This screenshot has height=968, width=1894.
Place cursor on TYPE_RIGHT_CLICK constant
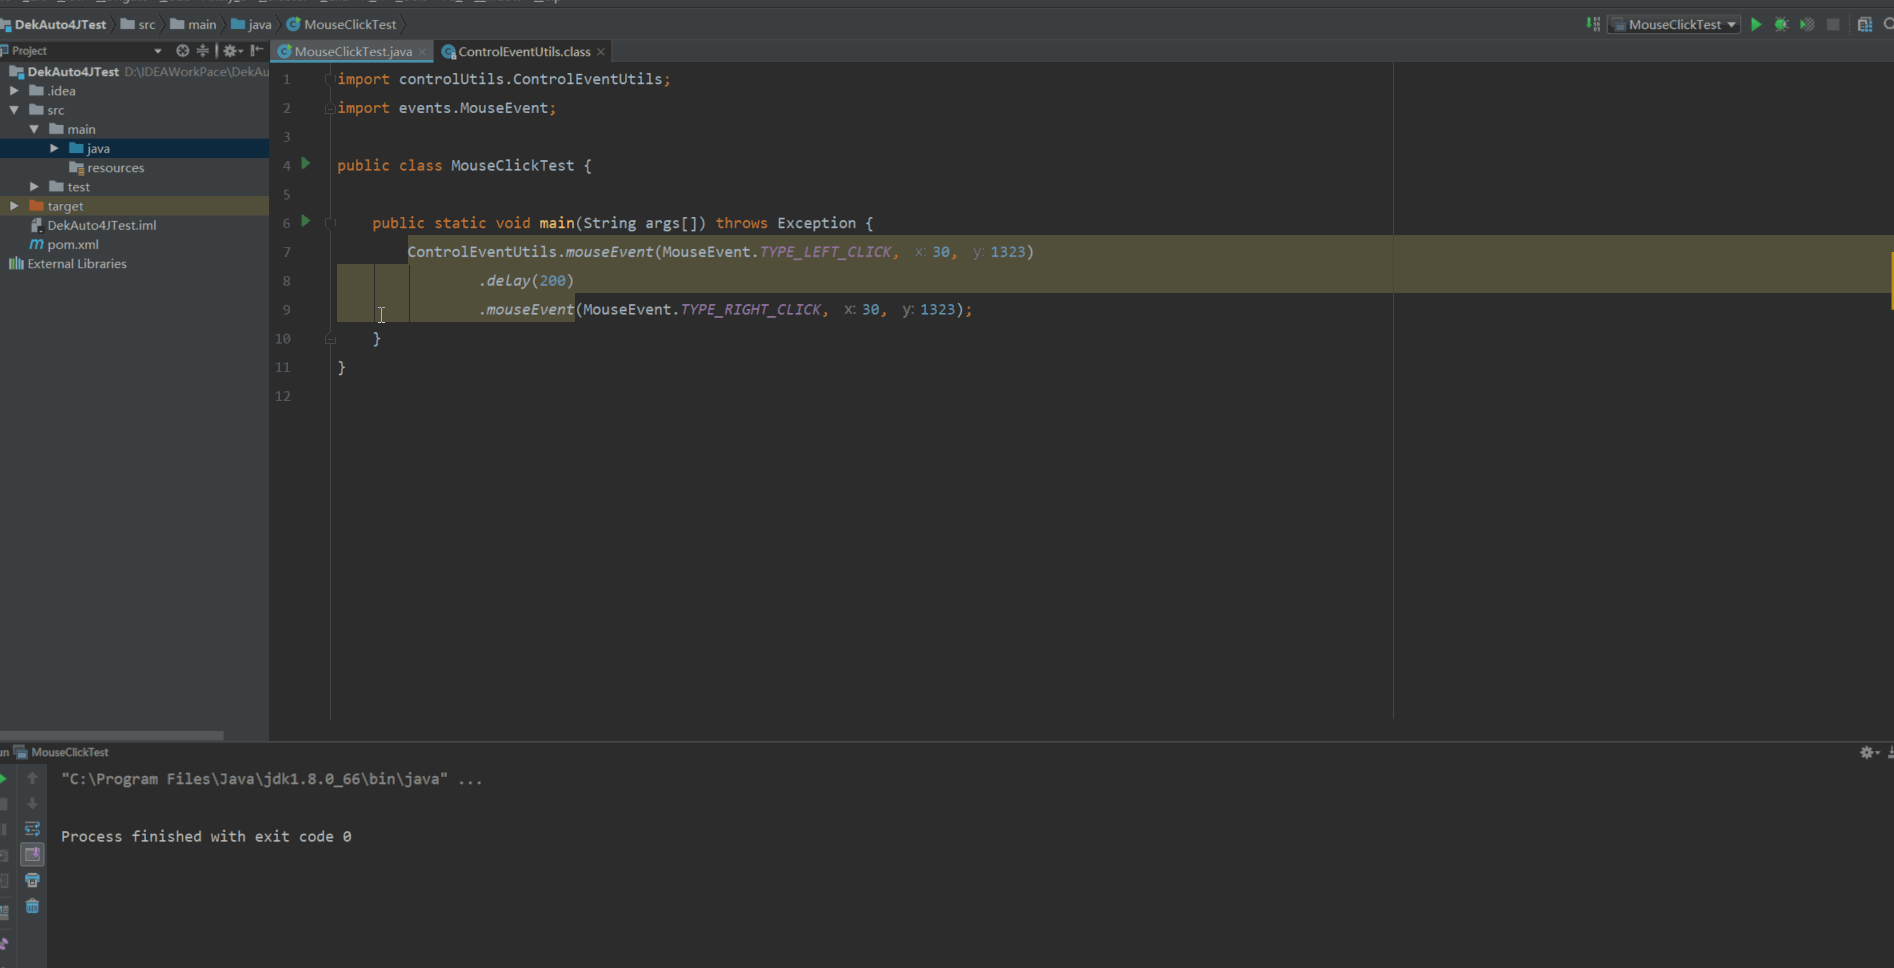click(750, 310)
